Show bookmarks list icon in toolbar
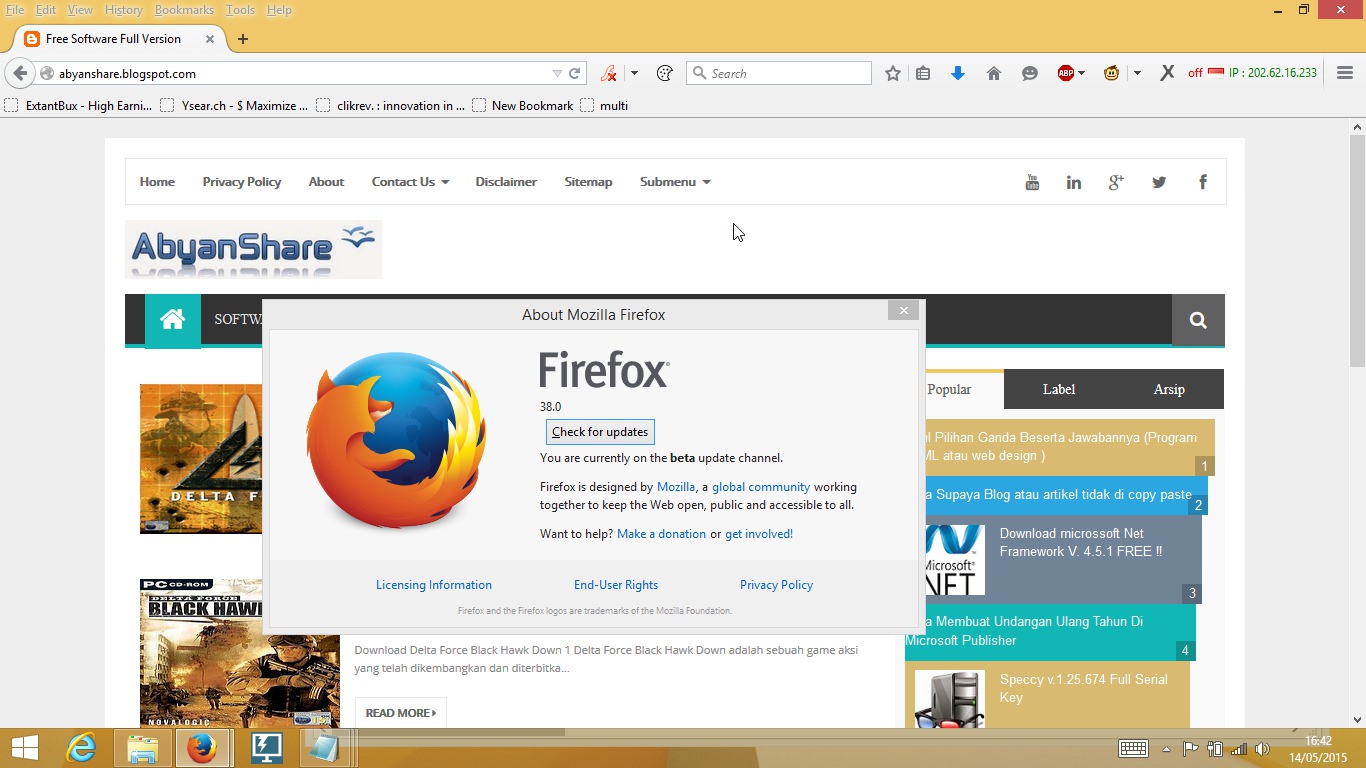The height and width of the screenshot is (768, 1366). click(x=923, y=73)
